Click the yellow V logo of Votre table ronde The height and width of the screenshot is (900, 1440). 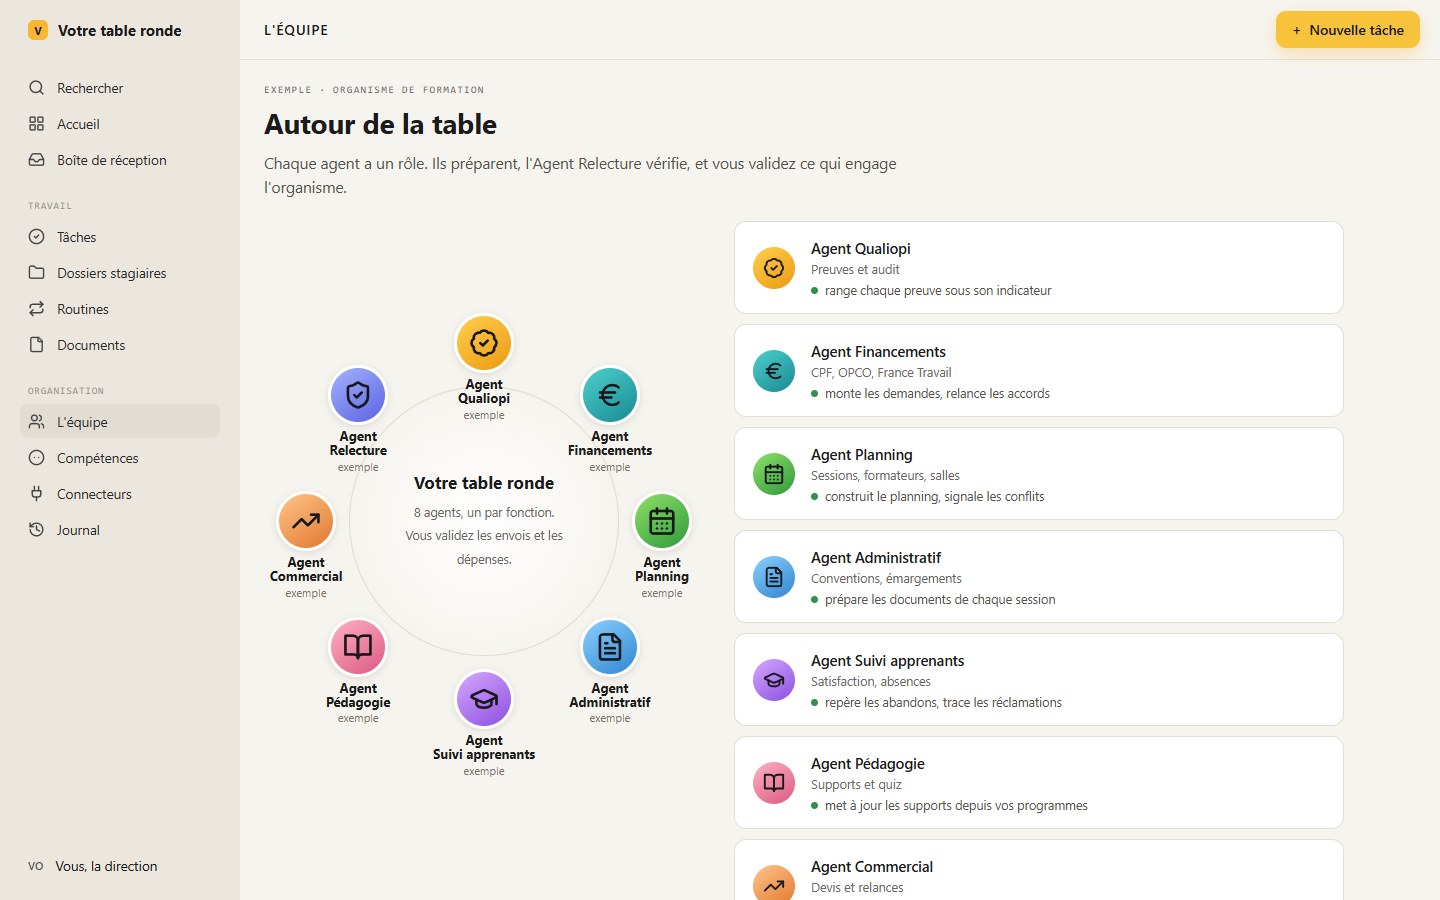(x=38, y=30)
